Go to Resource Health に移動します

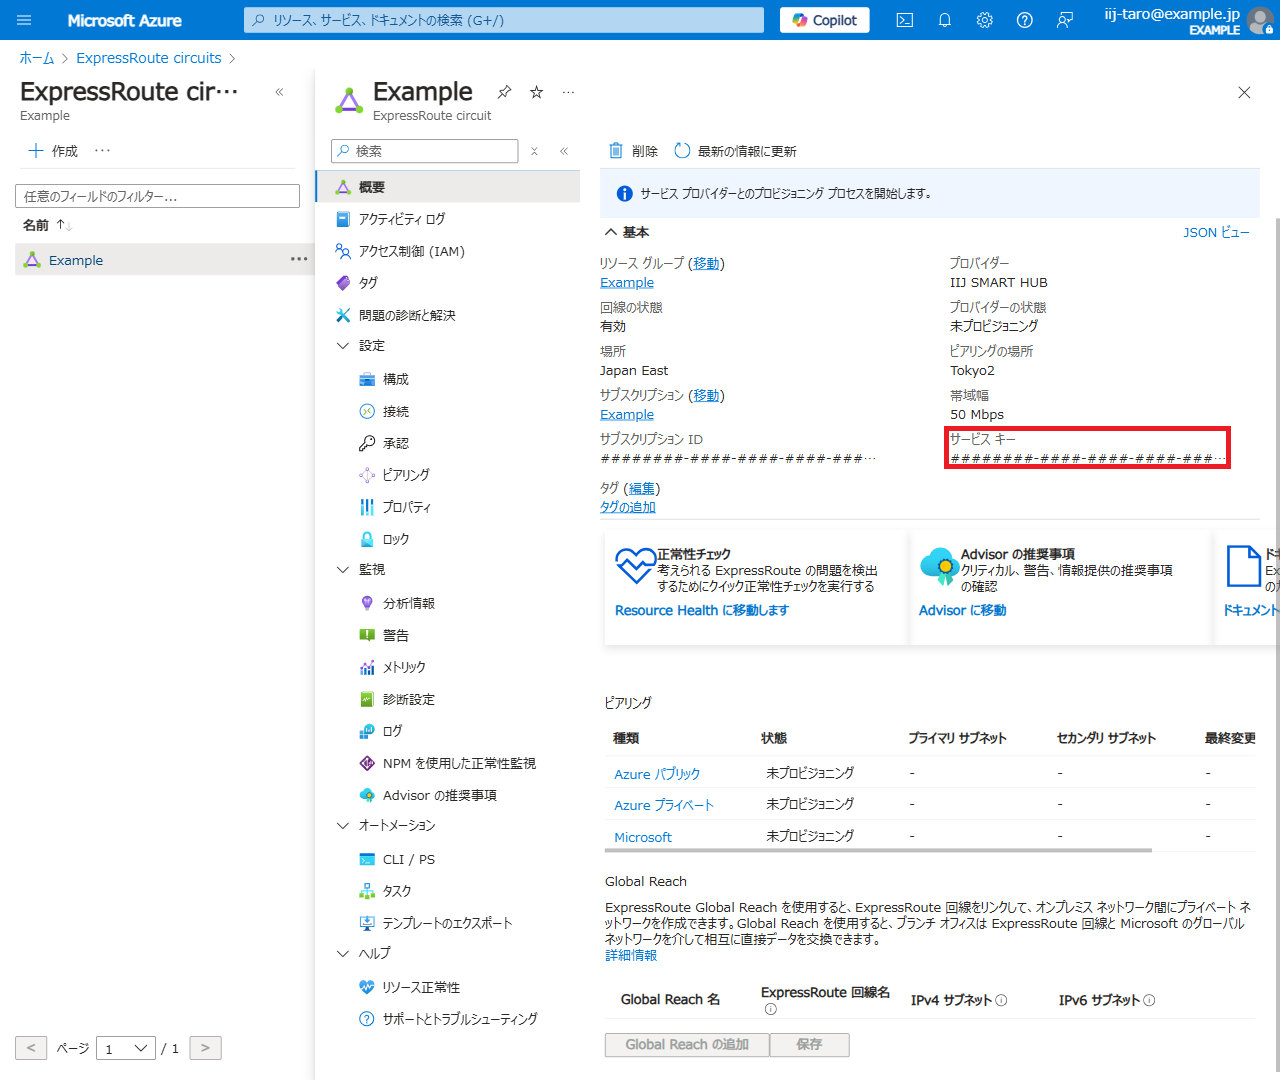click(702, 610)
